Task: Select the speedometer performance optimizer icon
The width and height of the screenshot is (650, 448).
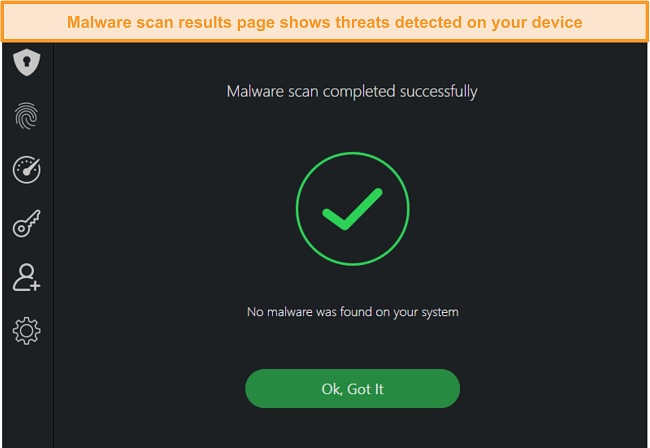Action: pyautogui.click(x=27, y=170)
